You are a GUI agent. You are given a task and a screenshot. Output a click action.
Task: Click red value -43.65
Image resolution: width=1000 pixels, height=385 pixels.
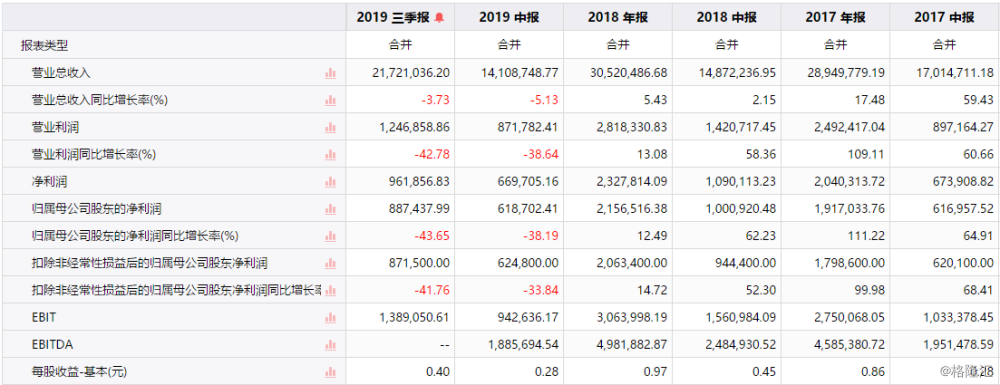tap(433, 236)
